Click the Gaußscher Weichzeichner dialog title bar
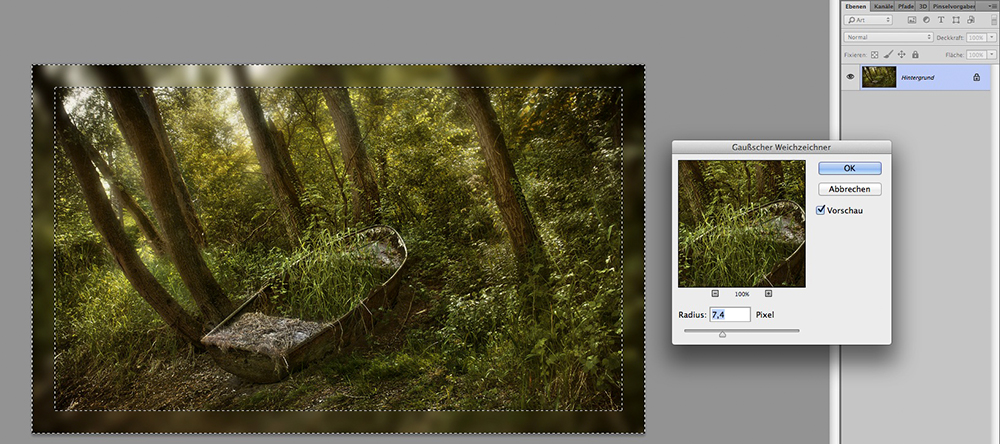 781,147
